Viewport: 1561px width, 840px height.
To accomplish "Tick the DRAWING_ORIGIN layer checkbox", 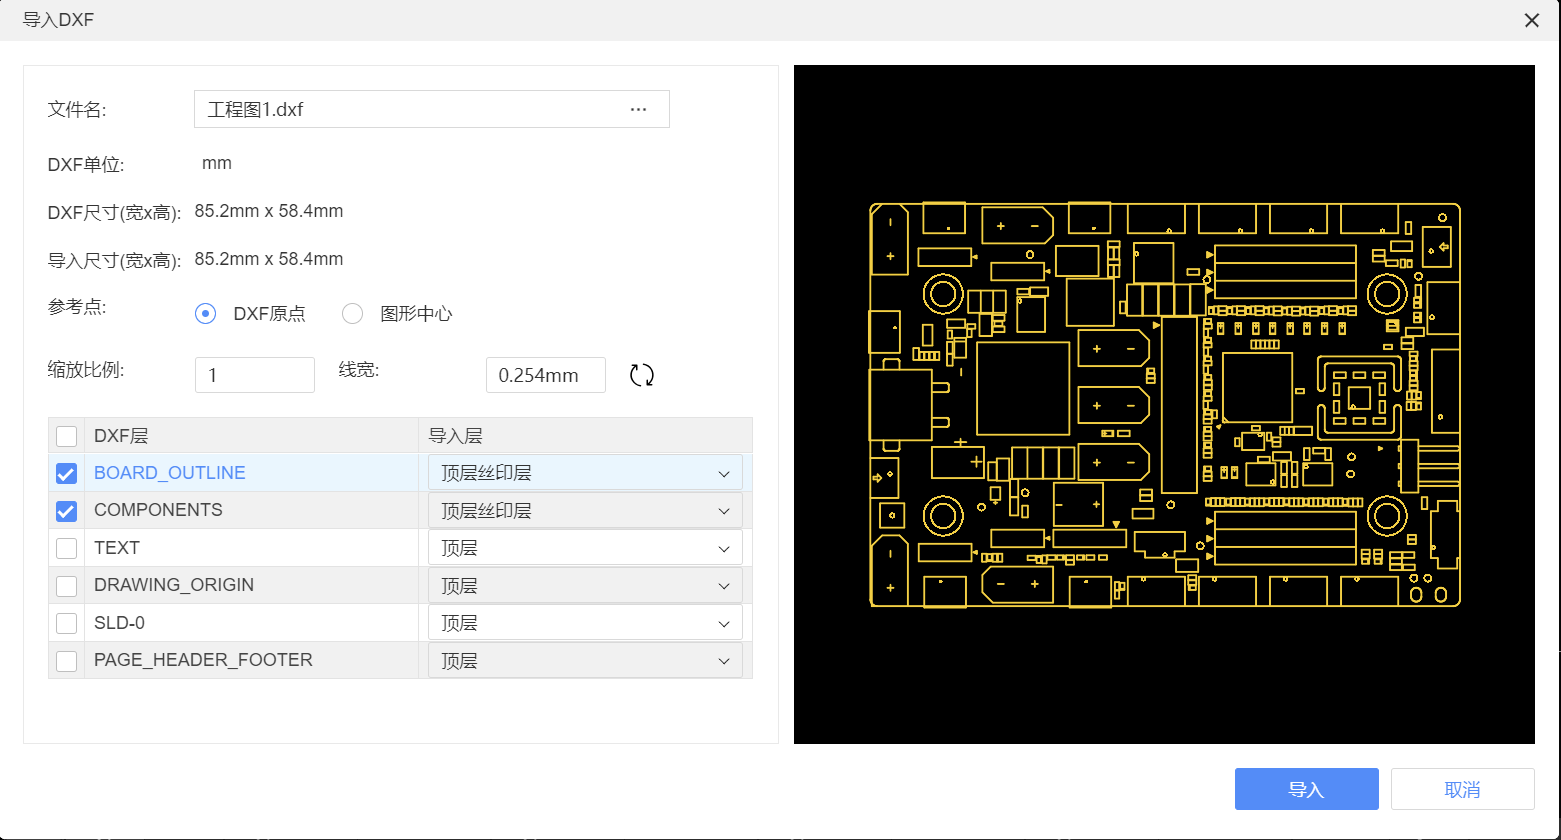I will click(67, 585).
